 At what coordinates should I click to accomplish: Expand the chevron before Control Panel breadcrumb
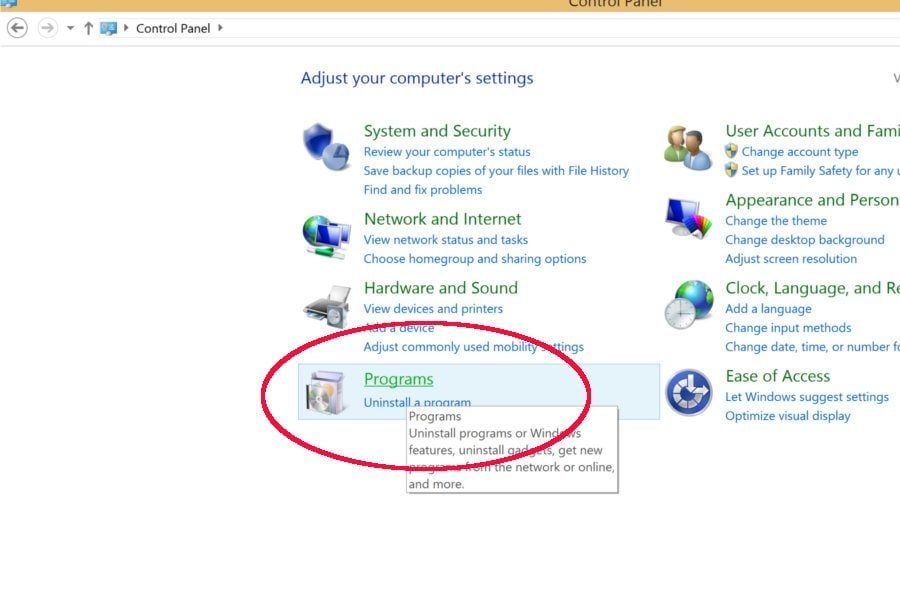pos(126,28)
